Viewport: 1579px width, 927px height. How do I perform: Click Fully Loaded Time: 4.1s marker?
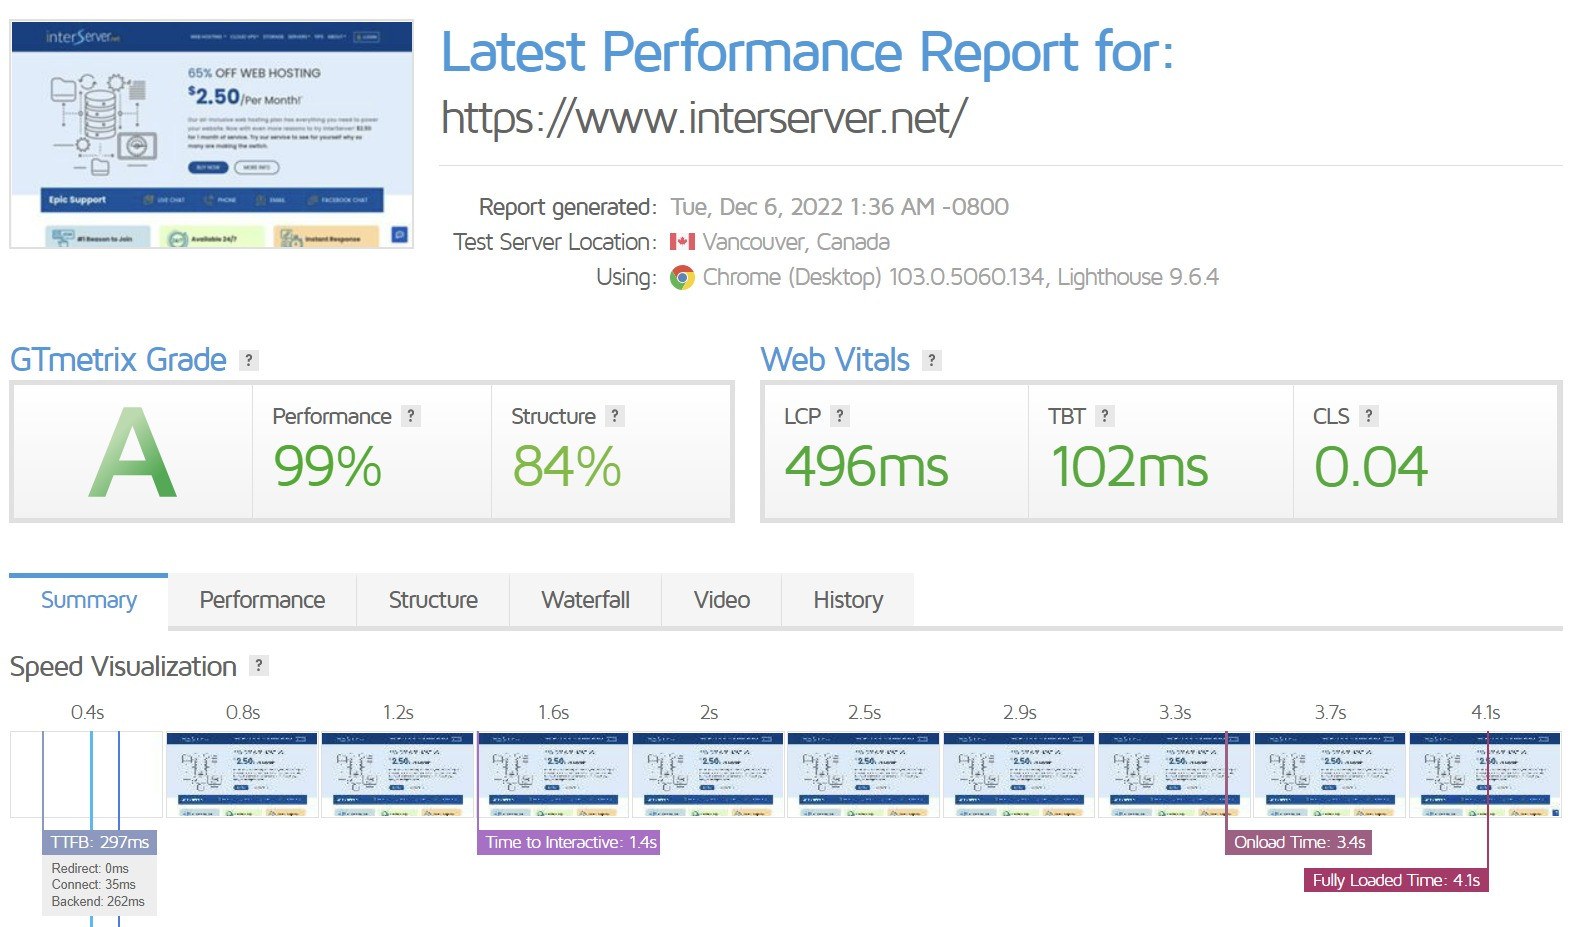tap(1396, 880)
